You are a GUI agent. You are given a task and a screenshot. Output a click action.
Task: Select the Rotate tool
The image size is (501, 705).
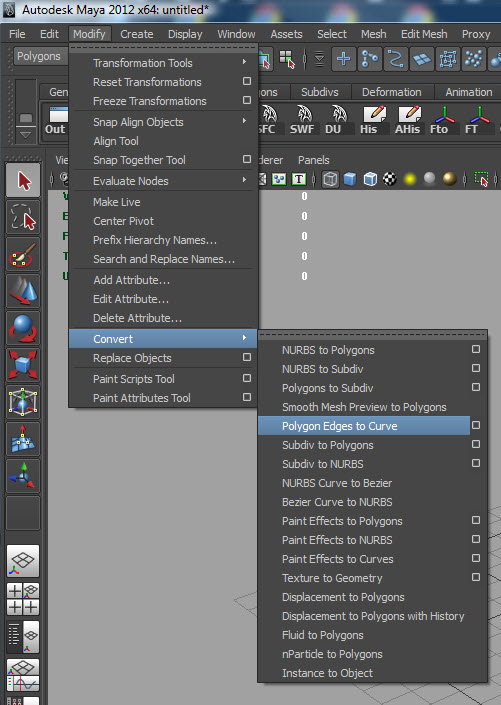point(23,328)
